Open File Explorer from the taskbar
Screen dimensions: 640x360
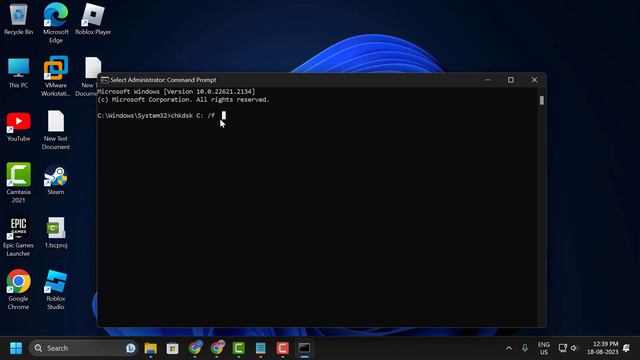point(151,348)
